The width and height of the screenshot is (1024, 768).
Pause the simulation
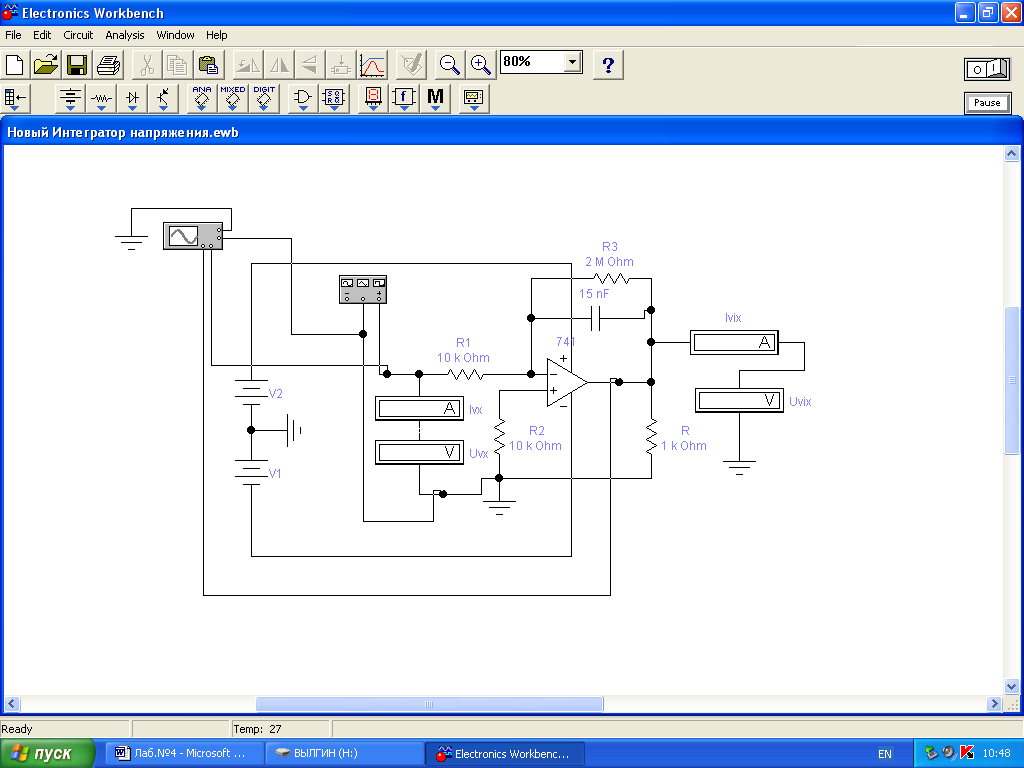pos(987,103)
